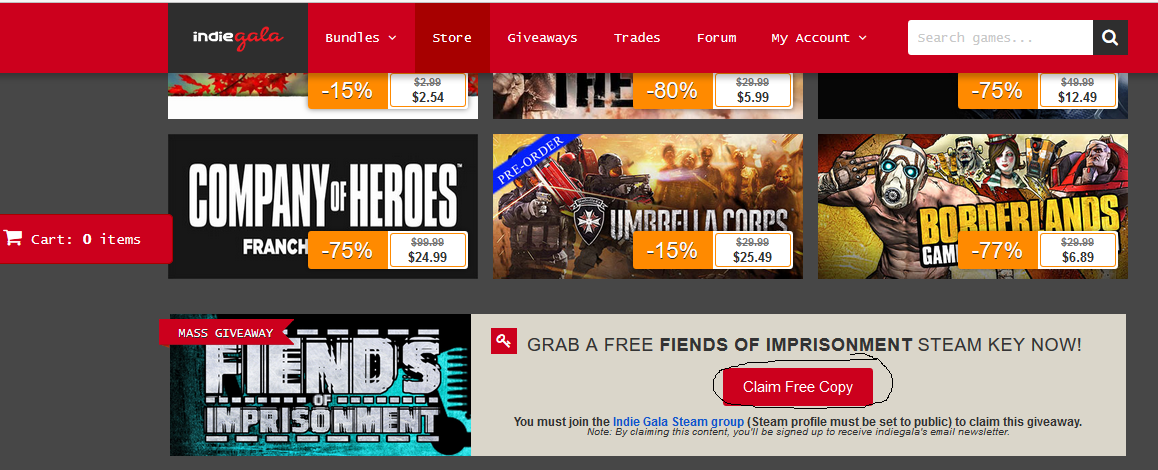
Task: Open the Umbrella Corps game thumbnail
Action: coord(648,206)
